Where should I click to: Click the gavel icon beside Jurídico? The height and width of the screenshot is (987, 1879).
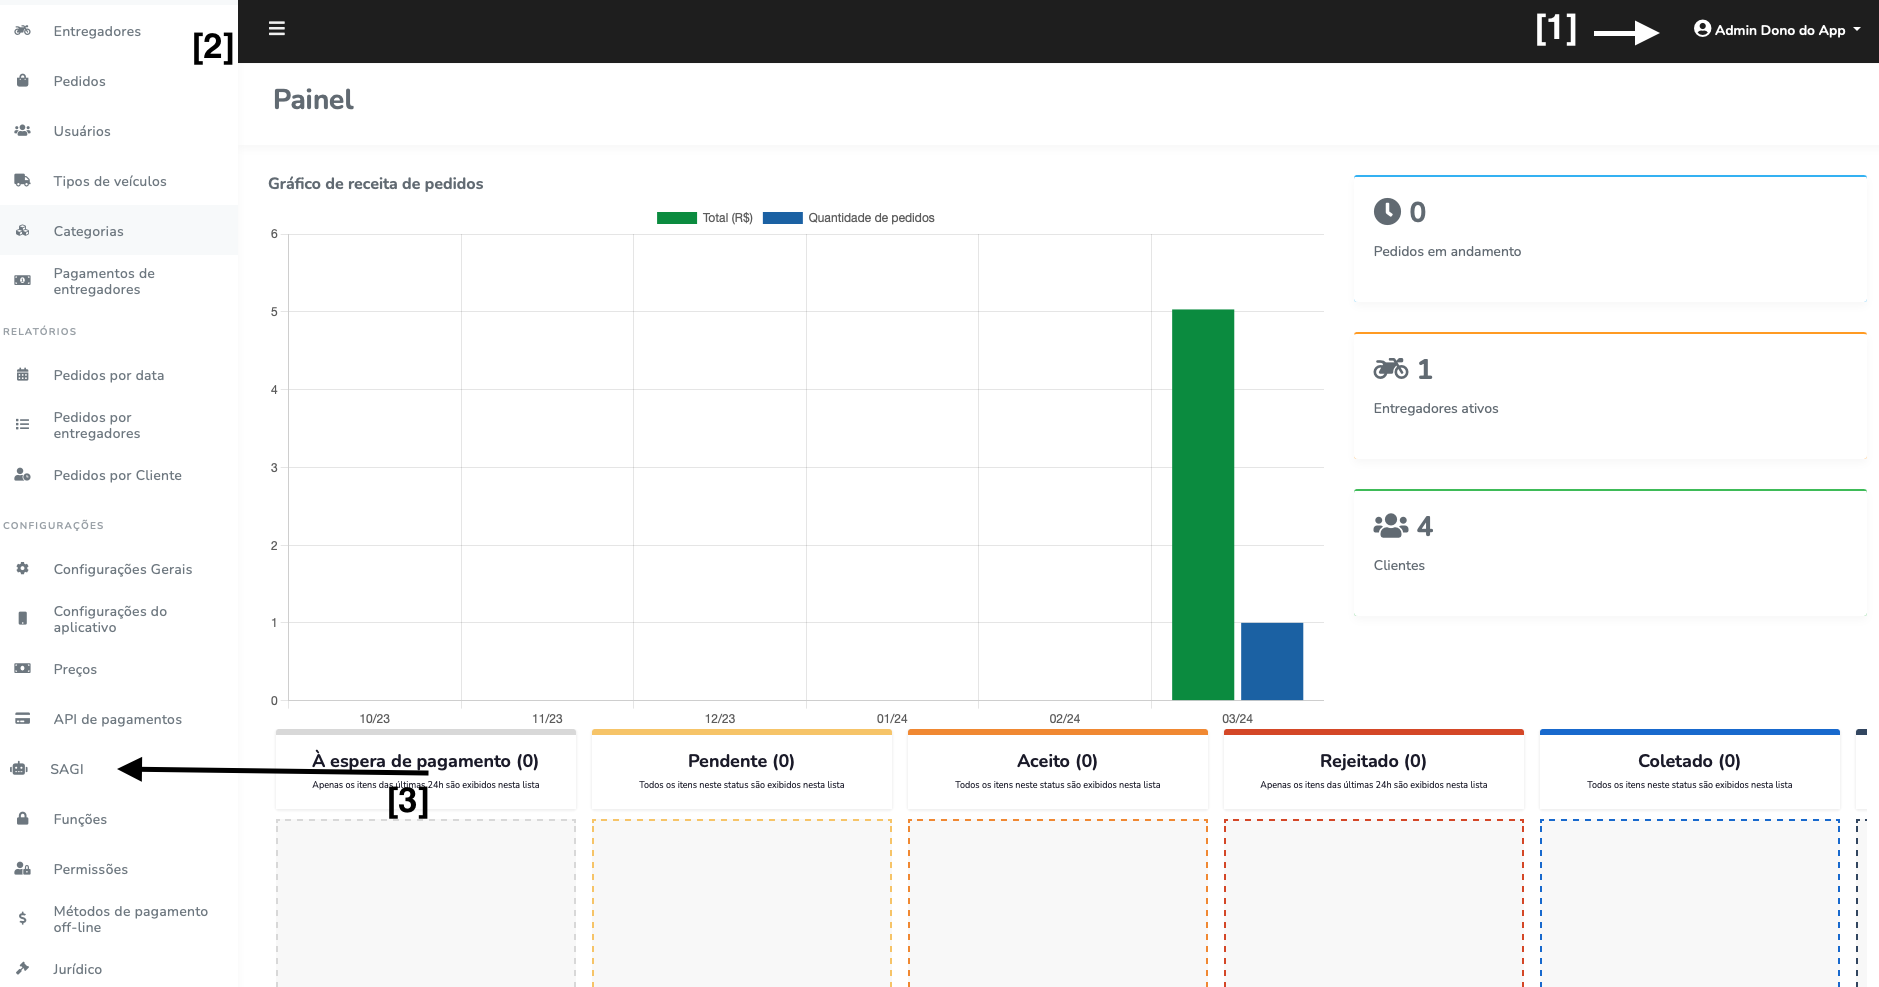point(22,969)
